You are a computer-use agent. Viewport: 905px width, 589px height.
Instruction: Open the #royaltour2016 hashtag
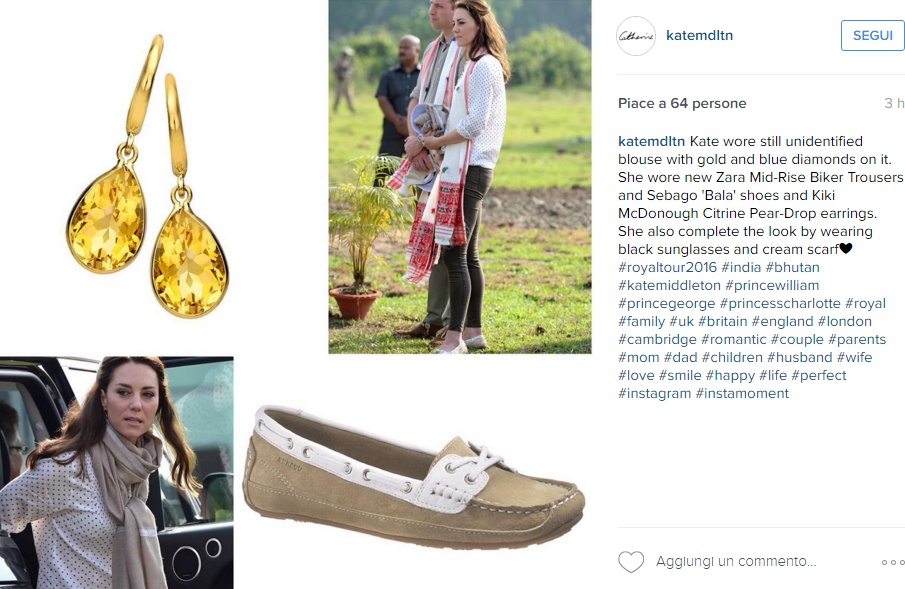pos(667,267)
